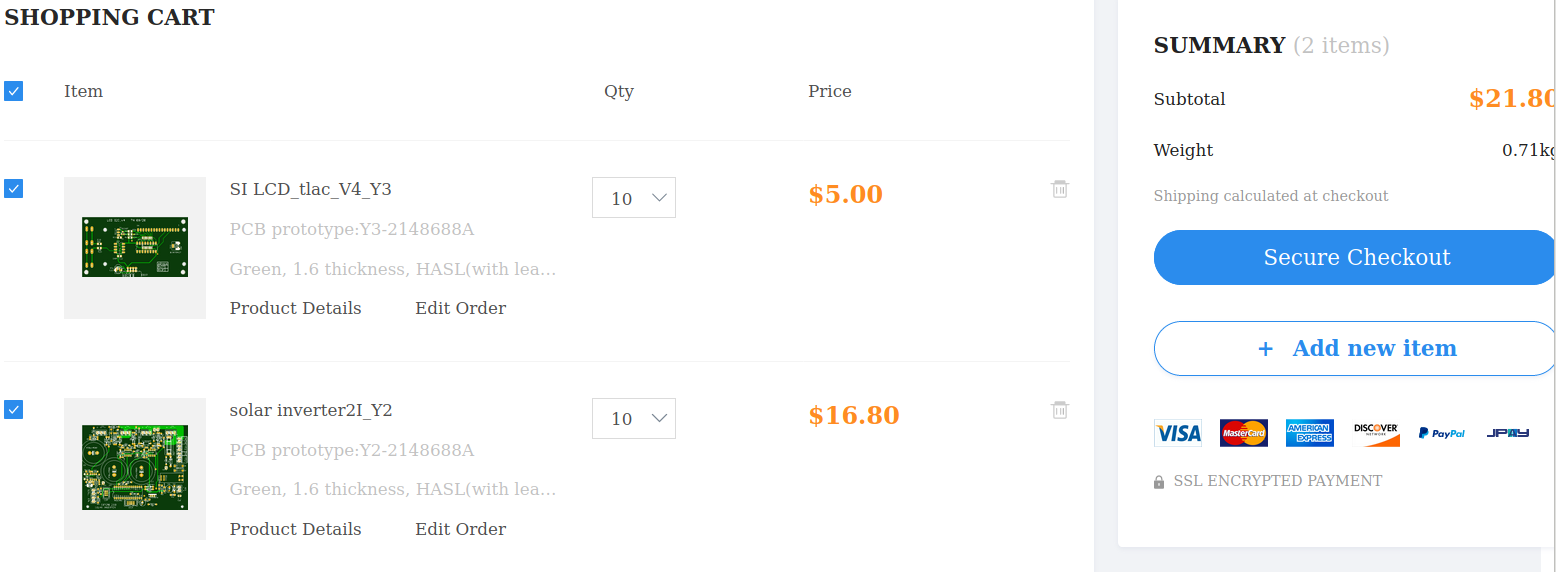Open quantity dropdown for solar inverter2I_Y2
This screenshot has width=1556, height=572.
(634, 419)
